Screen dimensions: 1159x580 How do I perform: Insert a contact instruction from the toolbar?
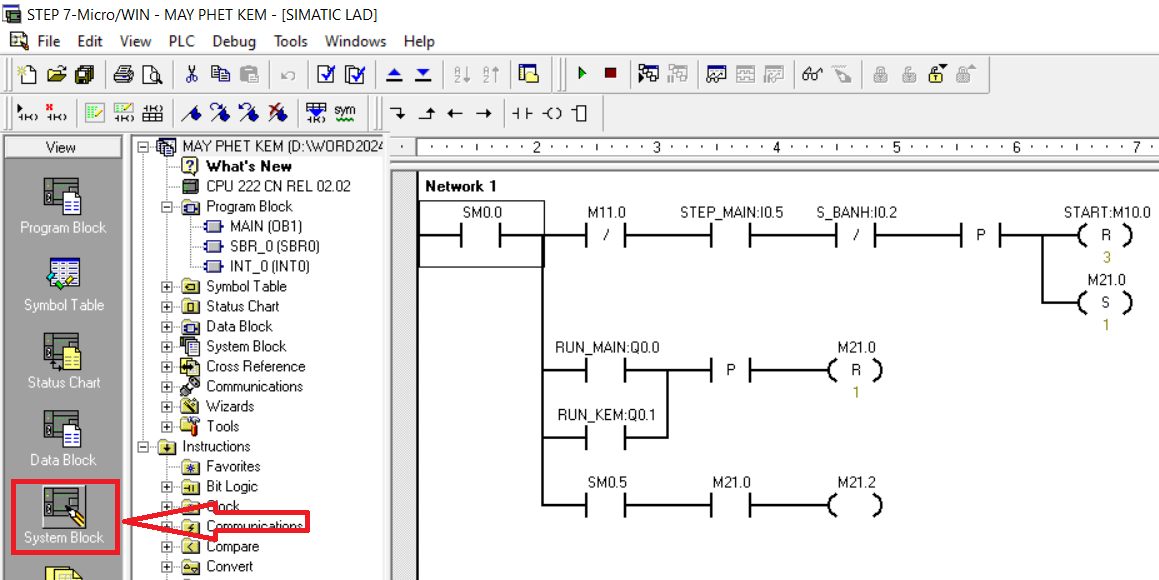(x=523, y=113)
